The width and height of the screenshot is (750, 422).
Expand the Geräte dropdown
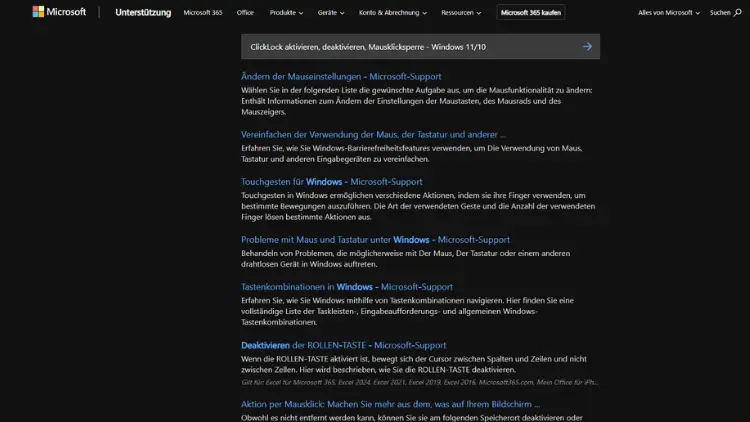point(331,12)
